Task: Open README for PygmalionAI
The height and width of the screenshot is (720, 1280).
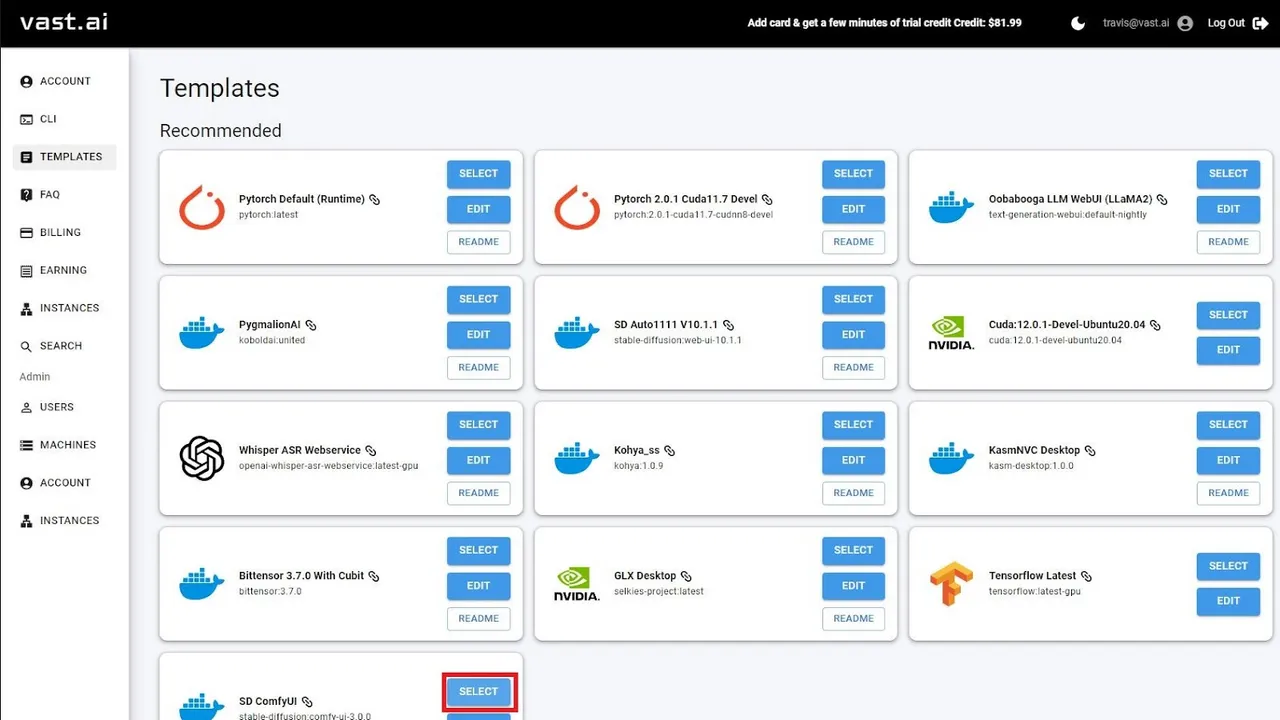Action: (479, 368)
